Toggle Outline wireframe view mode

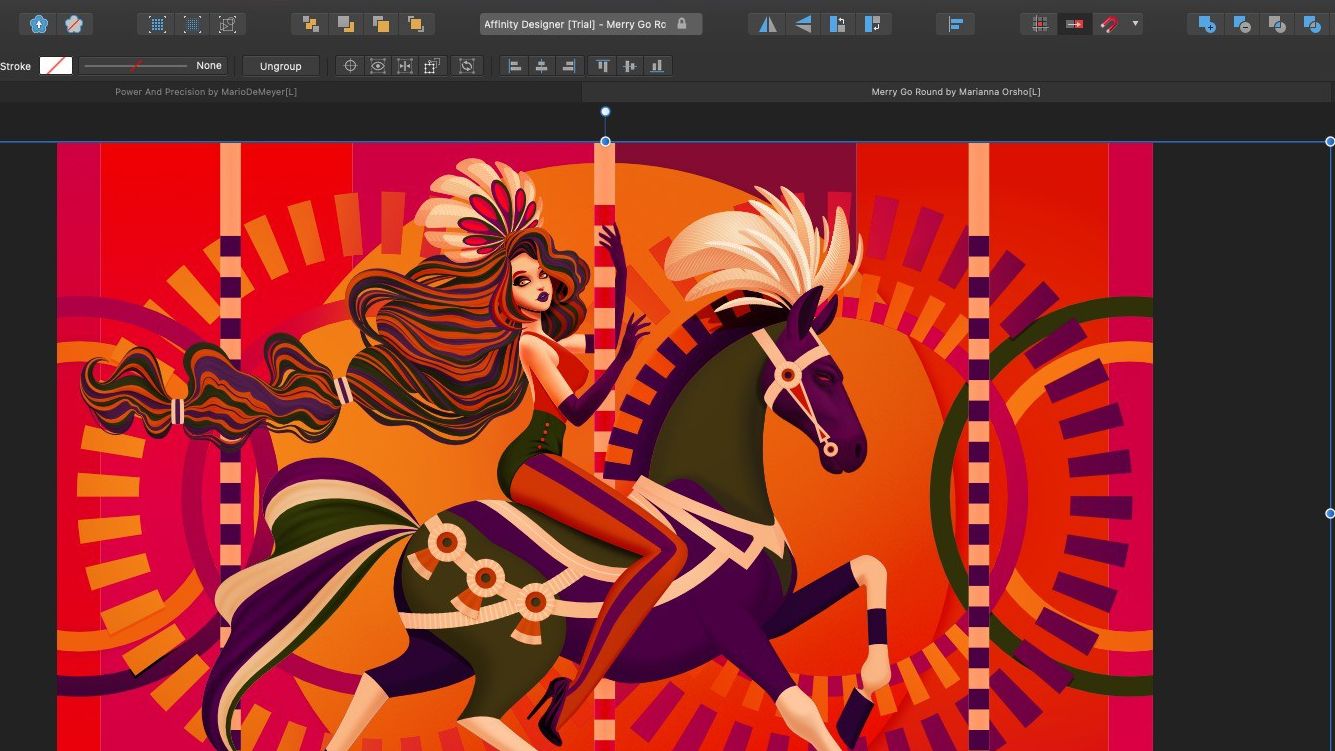tap(228, 24)
